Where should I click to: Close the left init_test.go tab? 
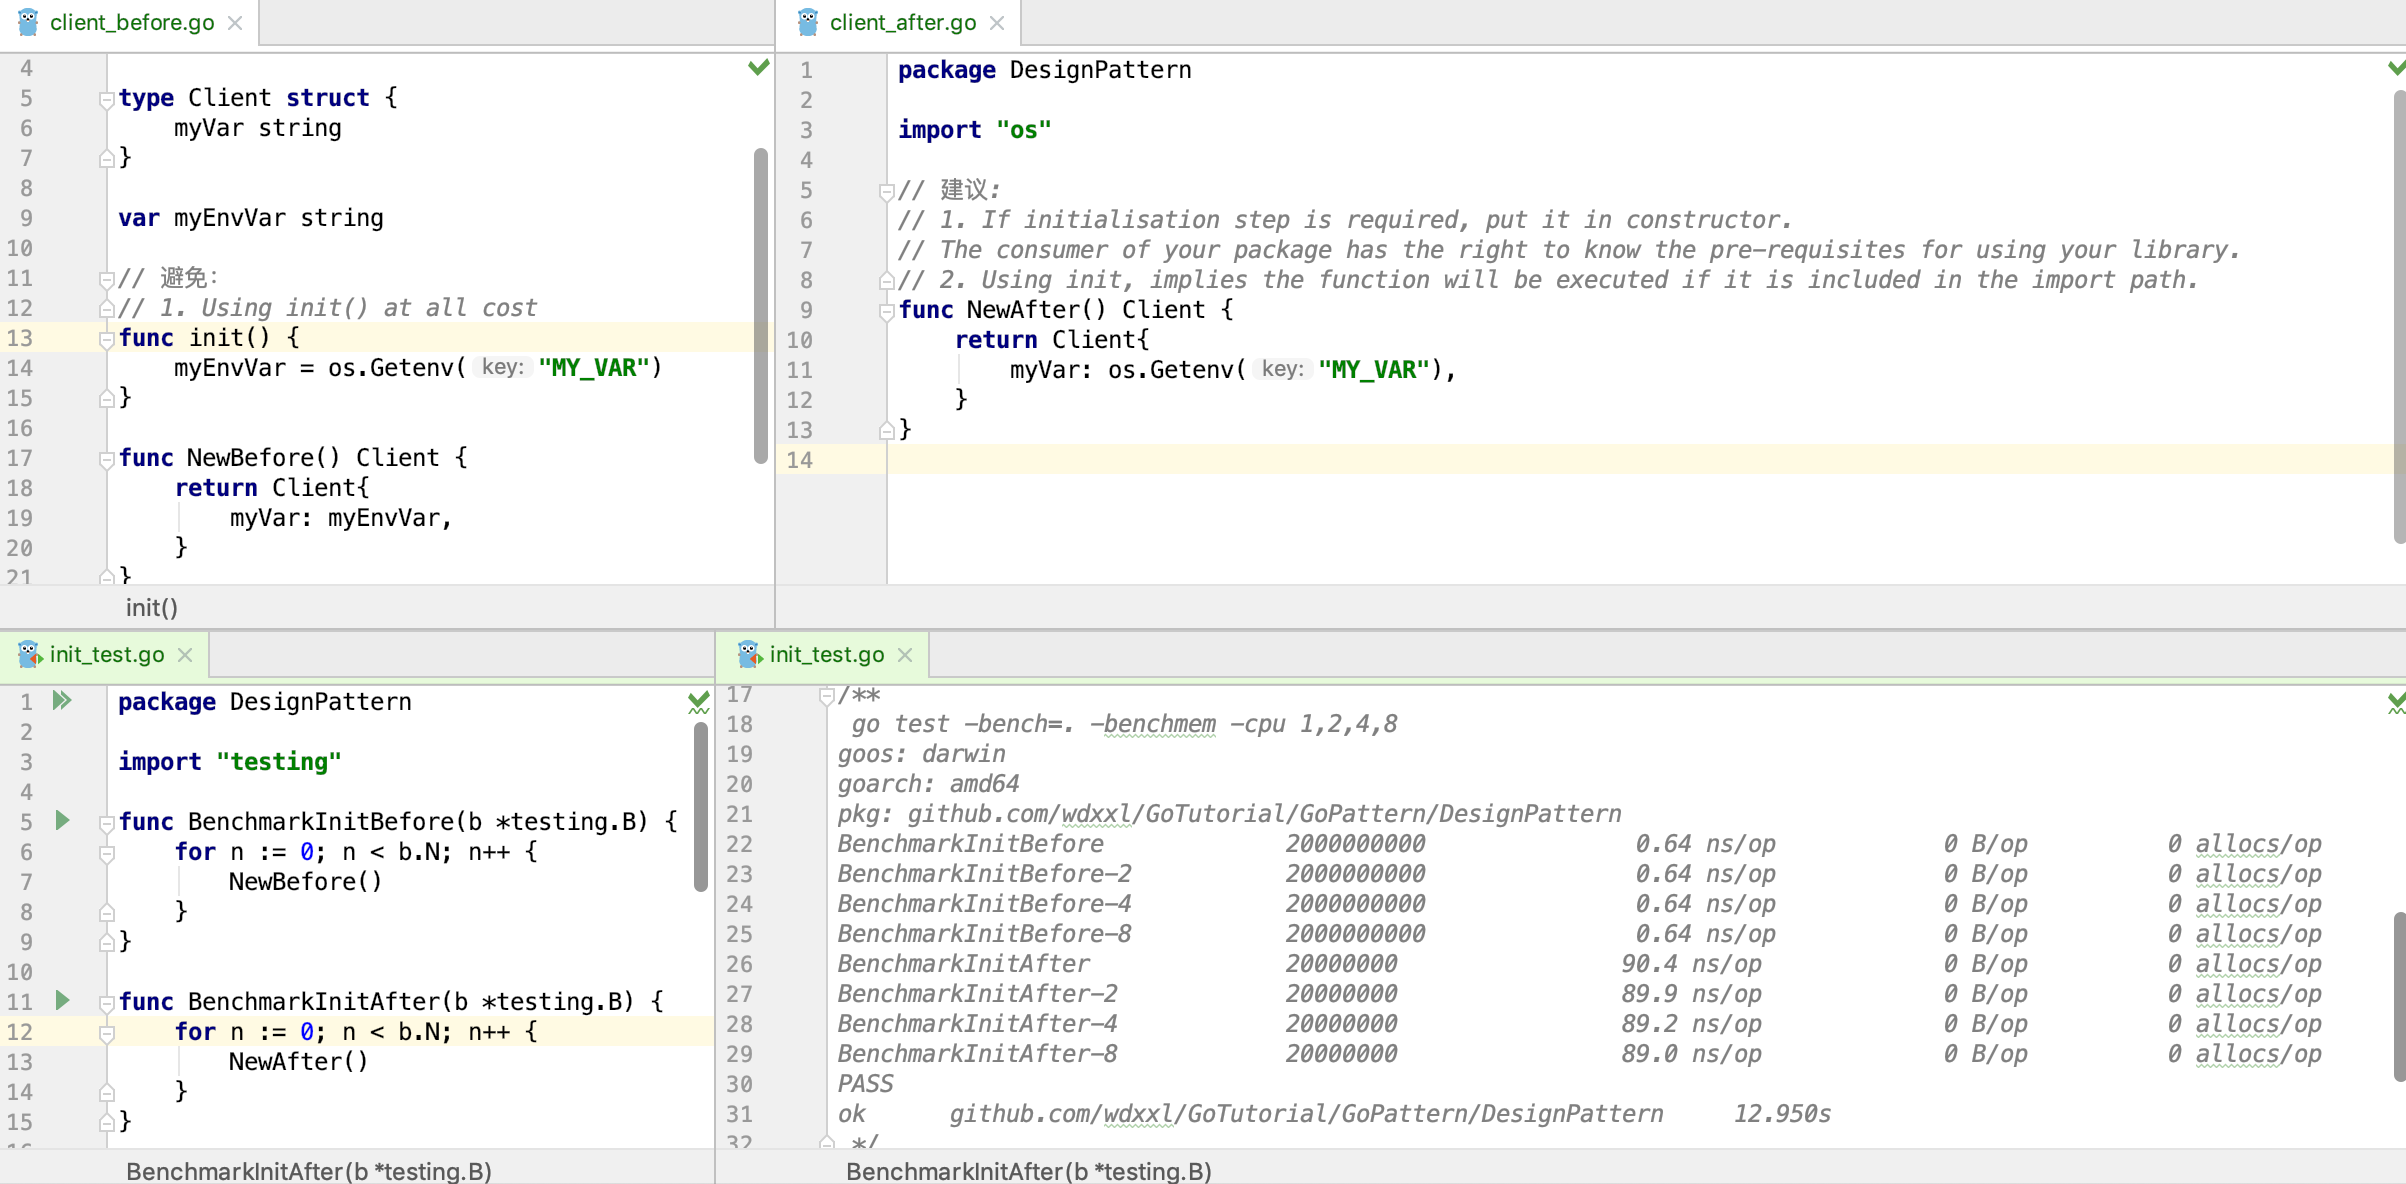tap(185, 655)
